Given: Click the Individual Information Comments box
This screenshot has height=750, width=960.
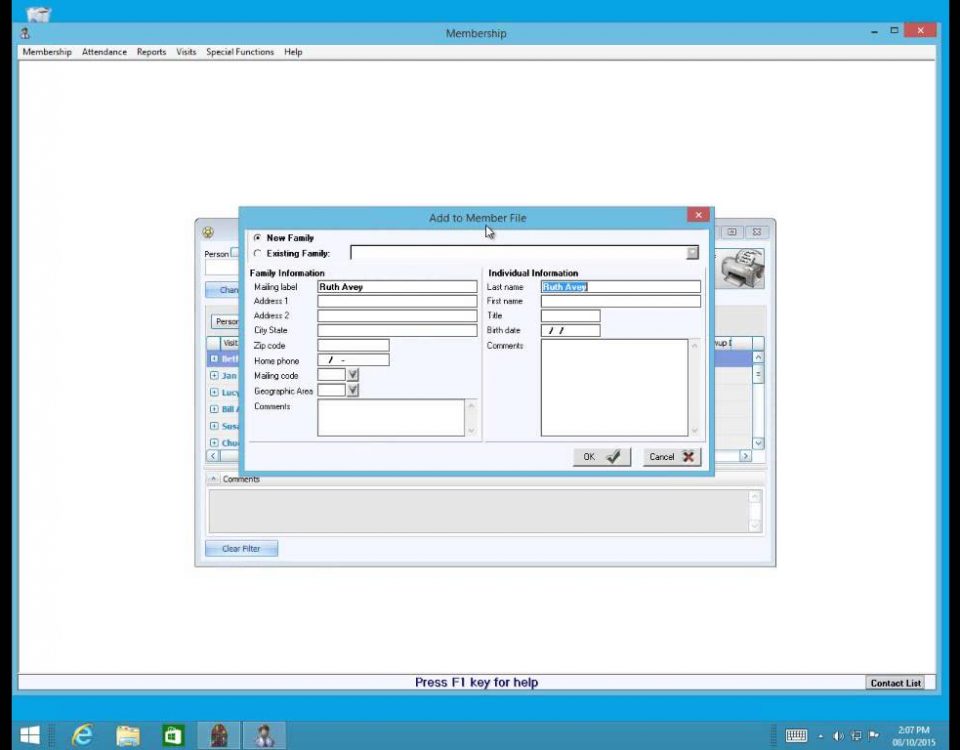Looking at the screenshot, I should pos(615,388).
